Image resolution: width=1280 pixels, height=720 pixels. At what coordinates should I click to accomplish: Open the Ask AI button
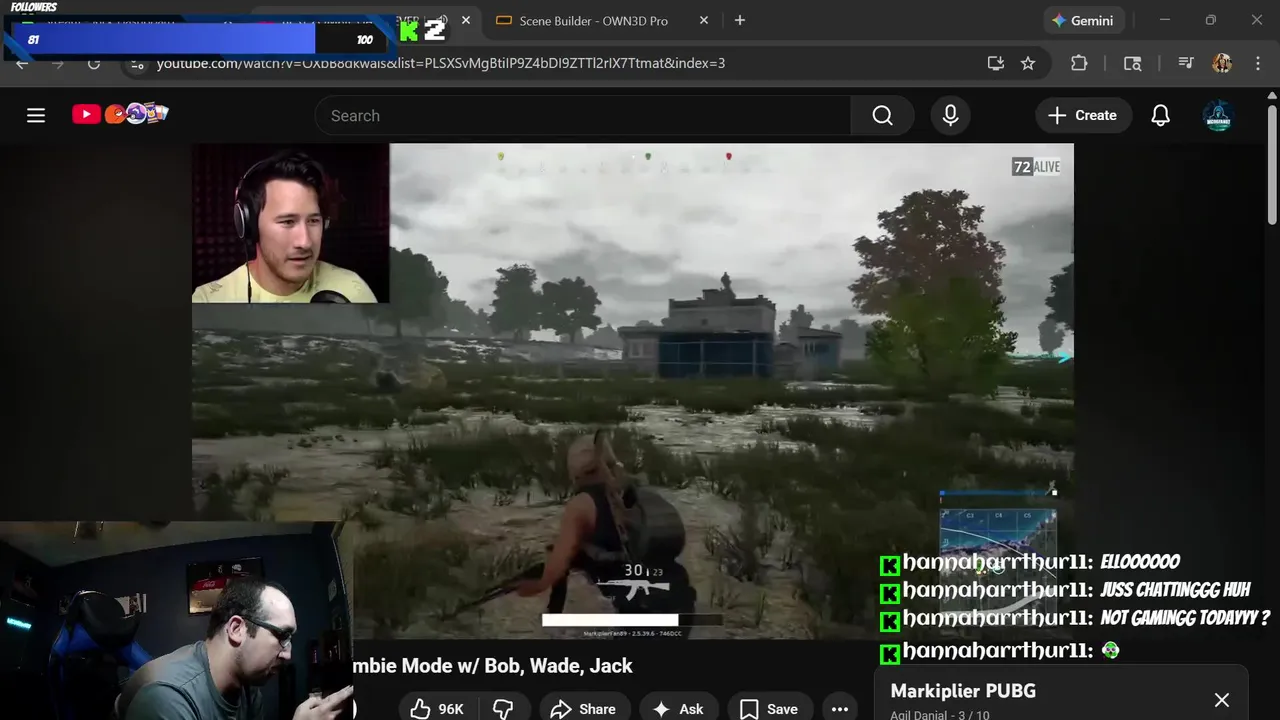(678, 709)
